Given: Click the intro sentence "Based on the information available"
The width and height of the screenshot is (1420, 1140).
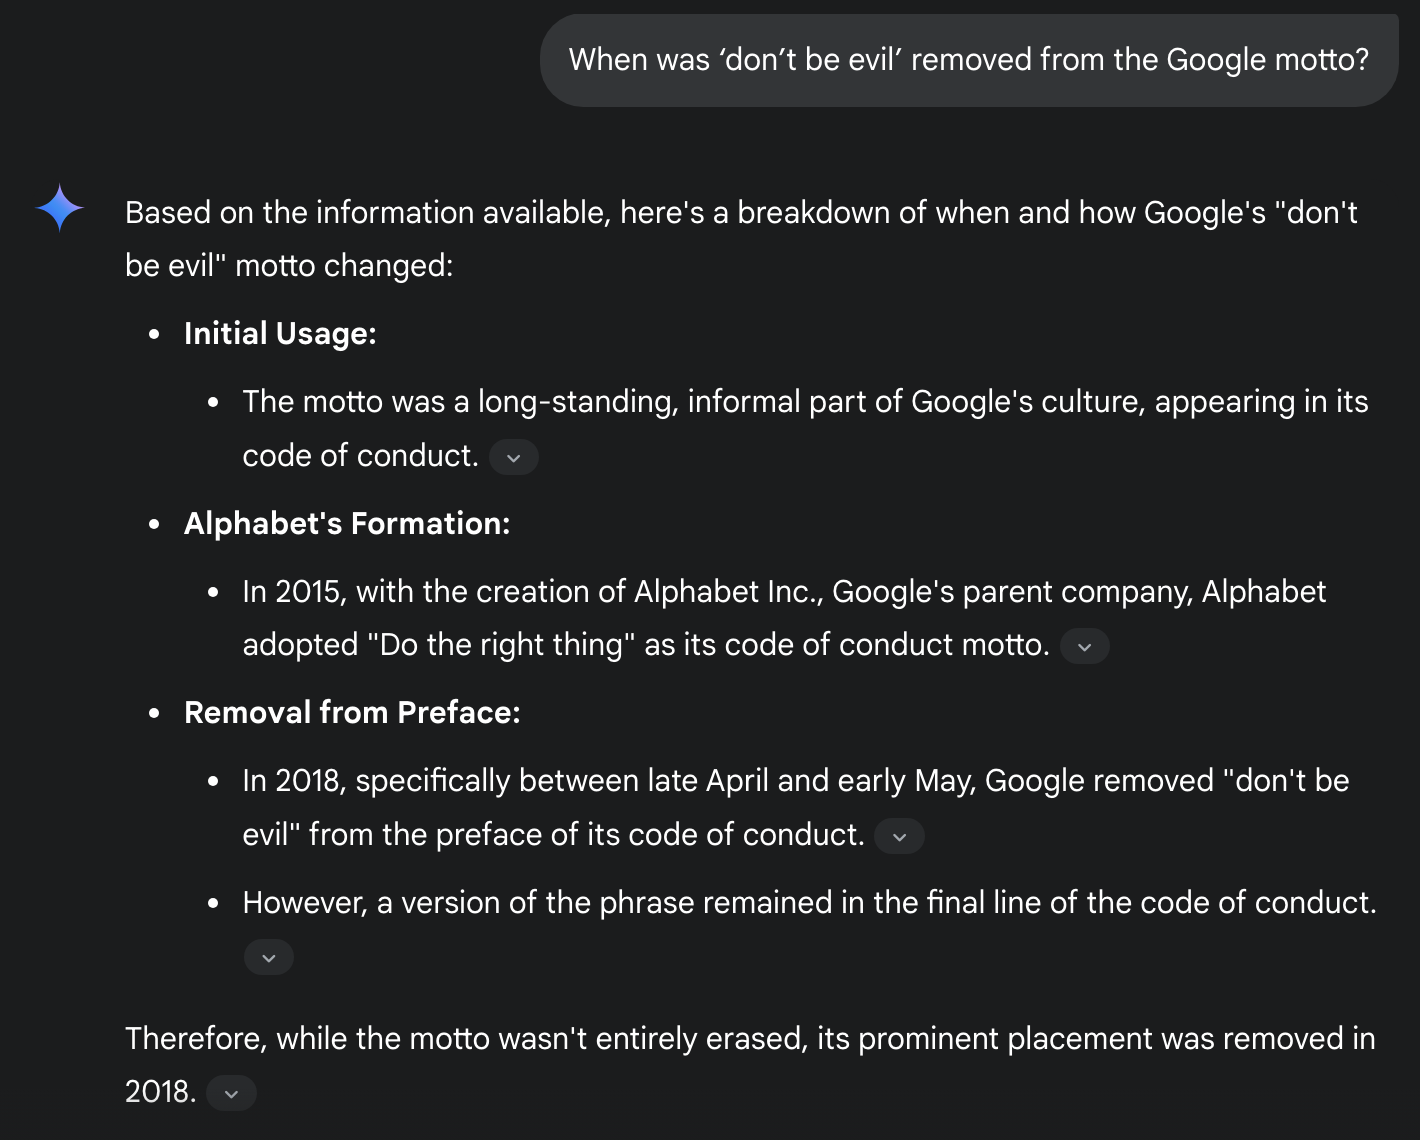Looking at the screenshot, I should point(741,239).
